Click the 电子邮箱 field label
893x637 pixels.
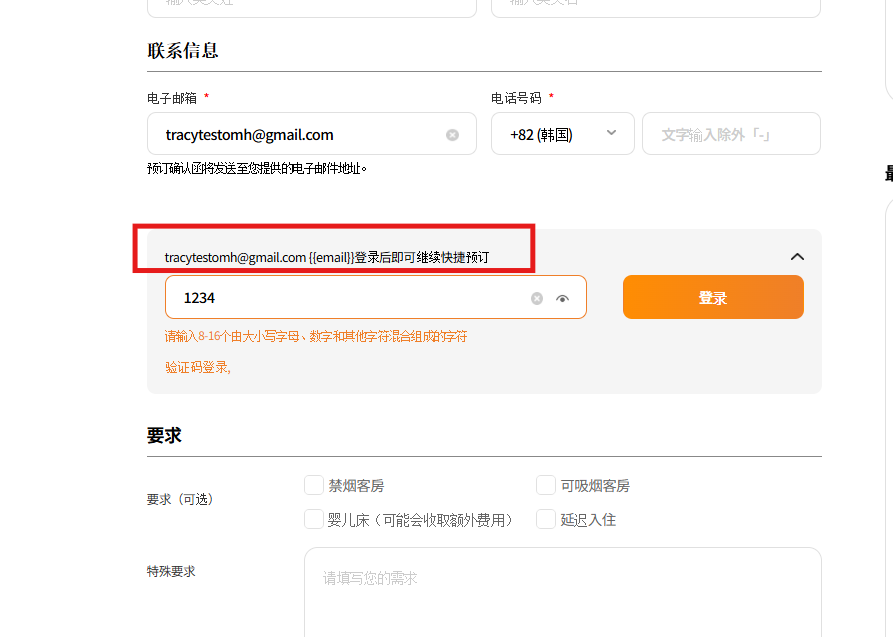[x=172, y=99]
